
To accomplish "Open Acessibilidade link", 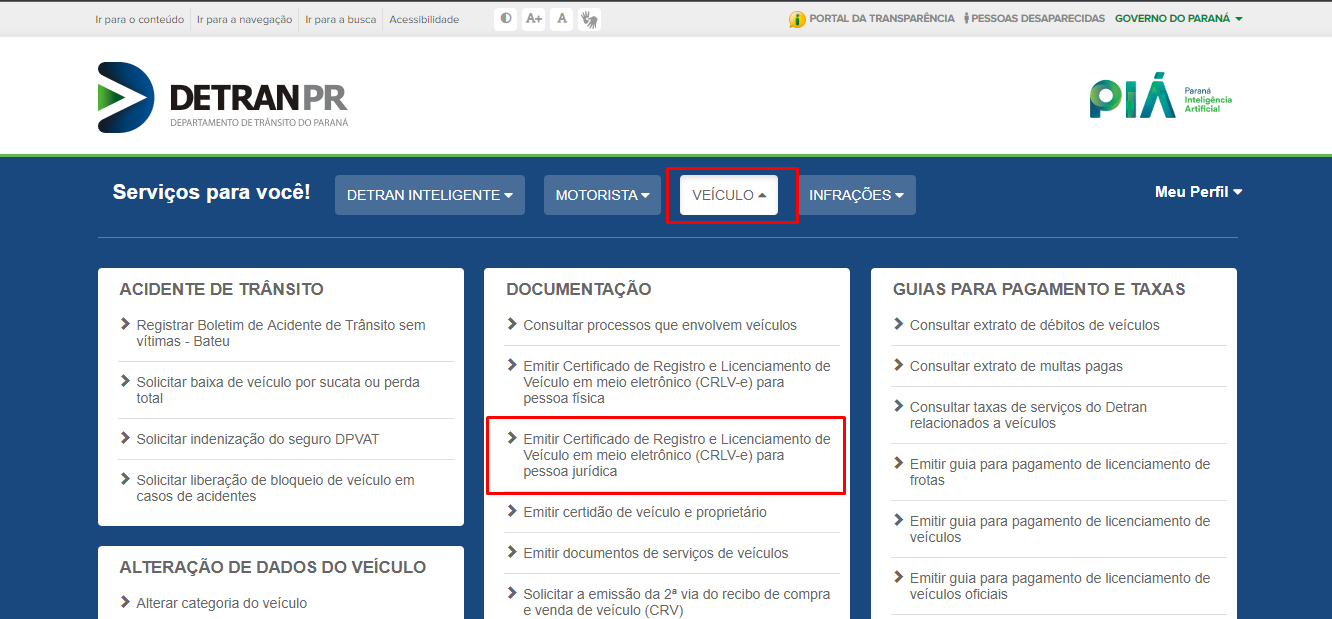I will [x=424, y=19].
